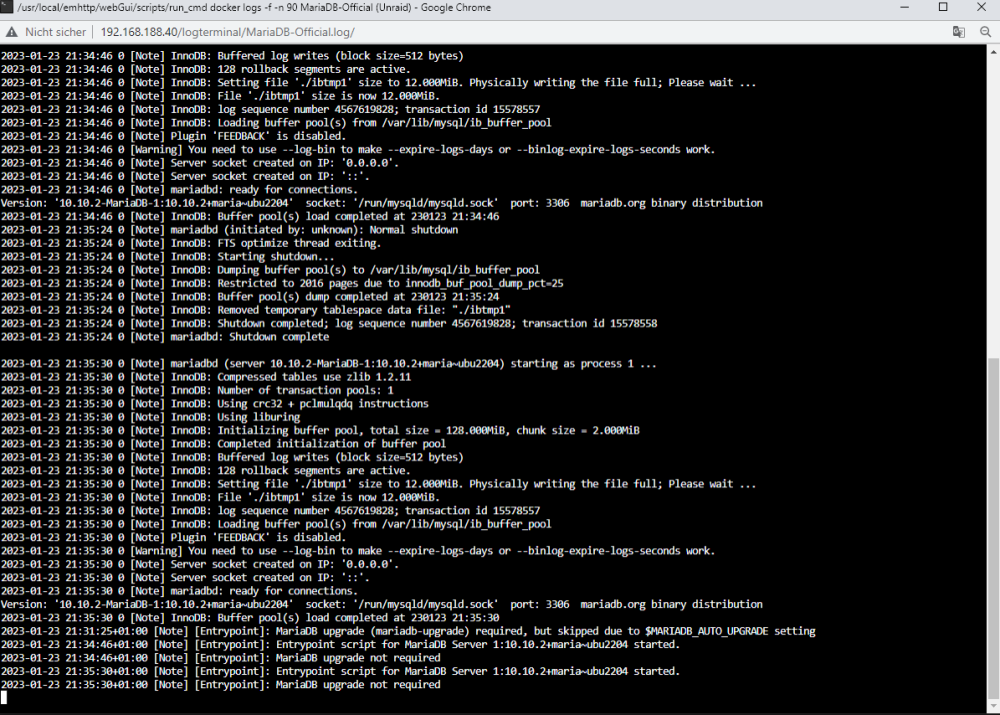Viewport: 1000px width, 715px height.
Task: Click log line 'InnoDB: 128 rollback segments are active.' at 21:34:46
Action: pyautogui.click(x=205, y=69)
